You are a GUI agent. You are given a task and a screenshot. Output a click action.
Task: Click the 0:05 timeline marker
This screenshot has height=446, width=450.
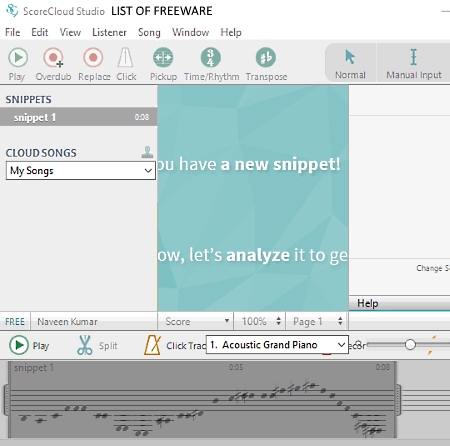236,367
